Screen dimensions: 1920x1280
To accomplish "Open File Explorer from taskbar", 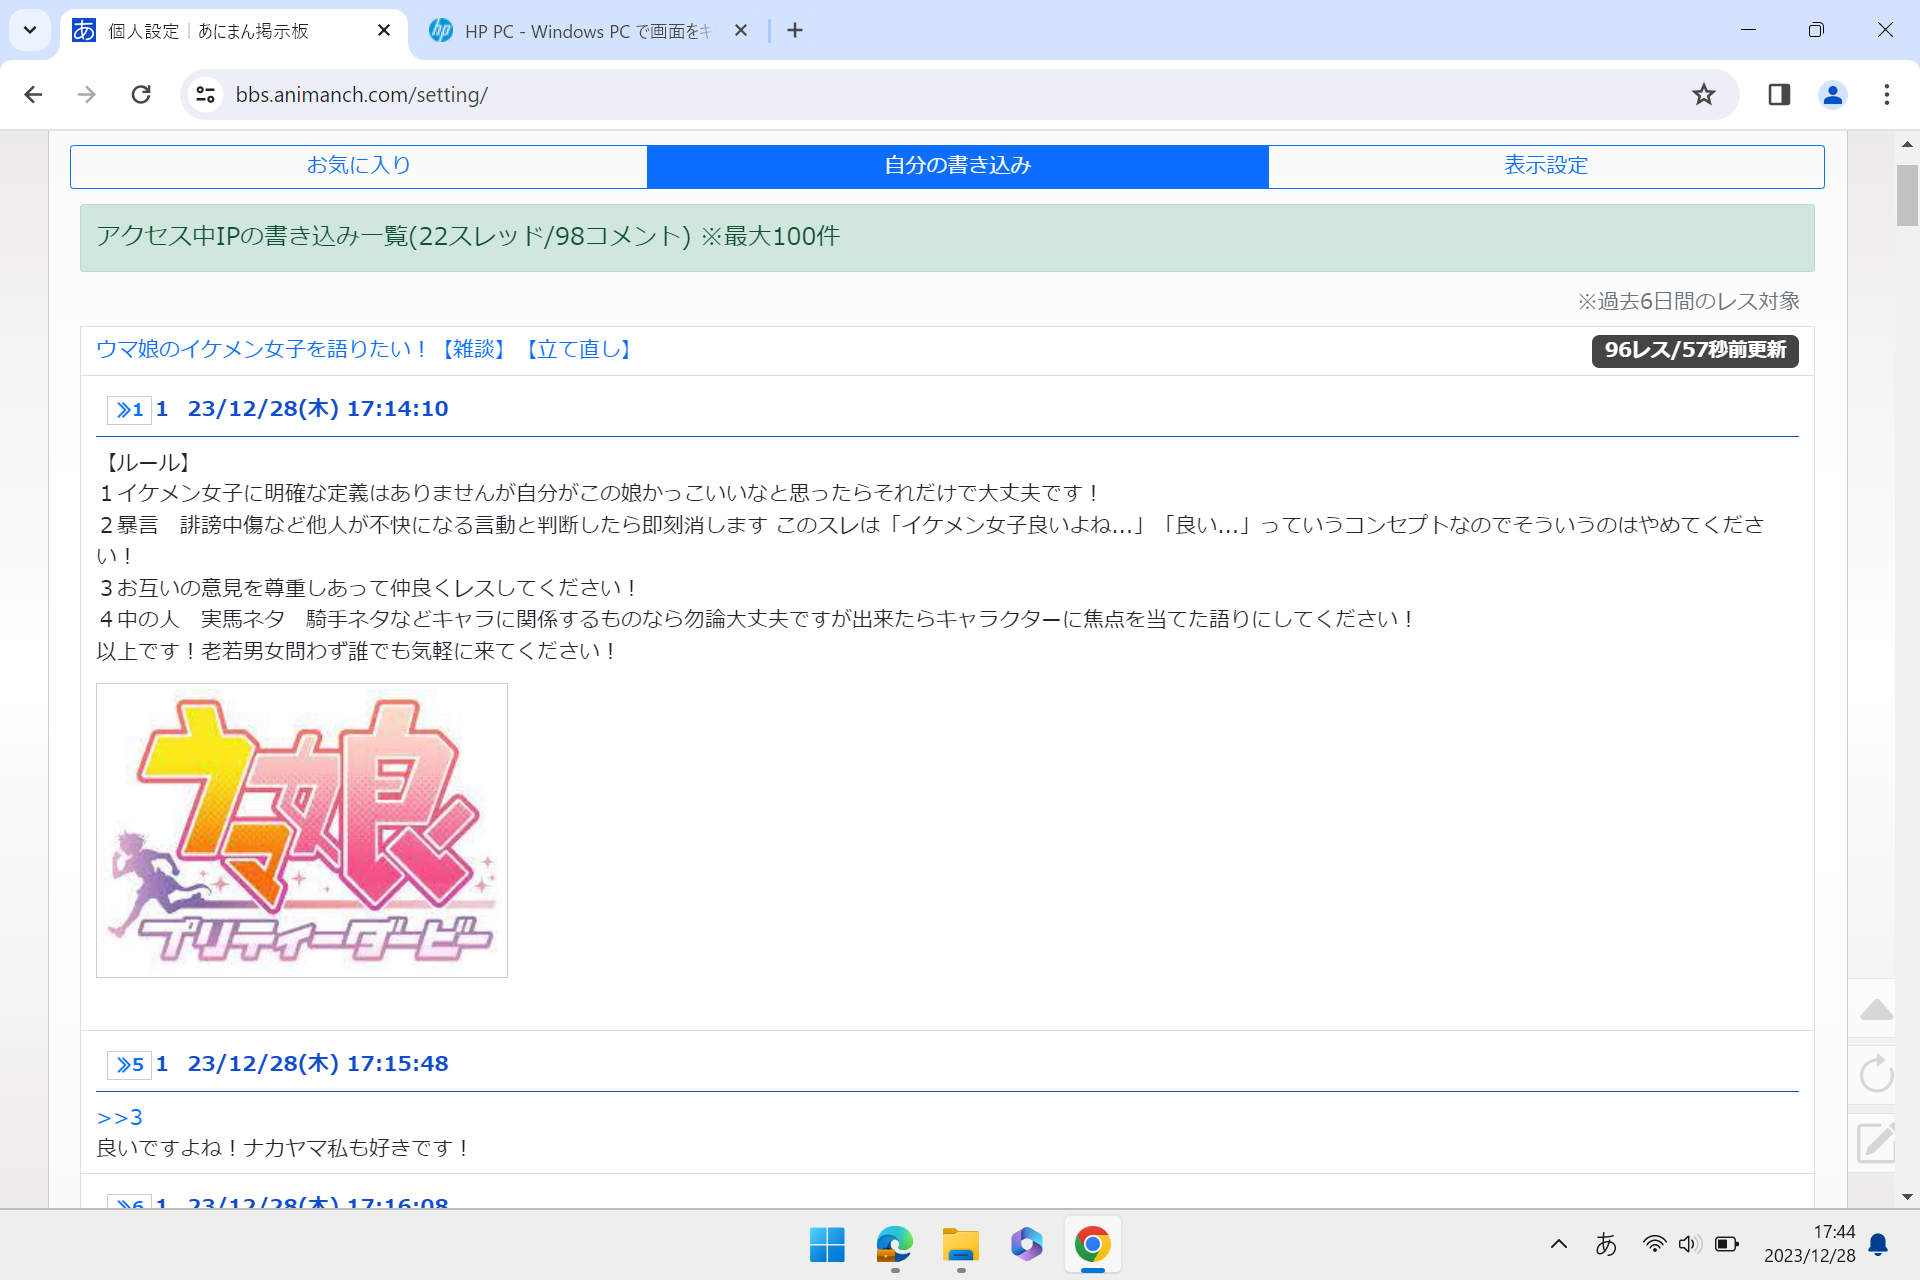I will pos(960,1245).
